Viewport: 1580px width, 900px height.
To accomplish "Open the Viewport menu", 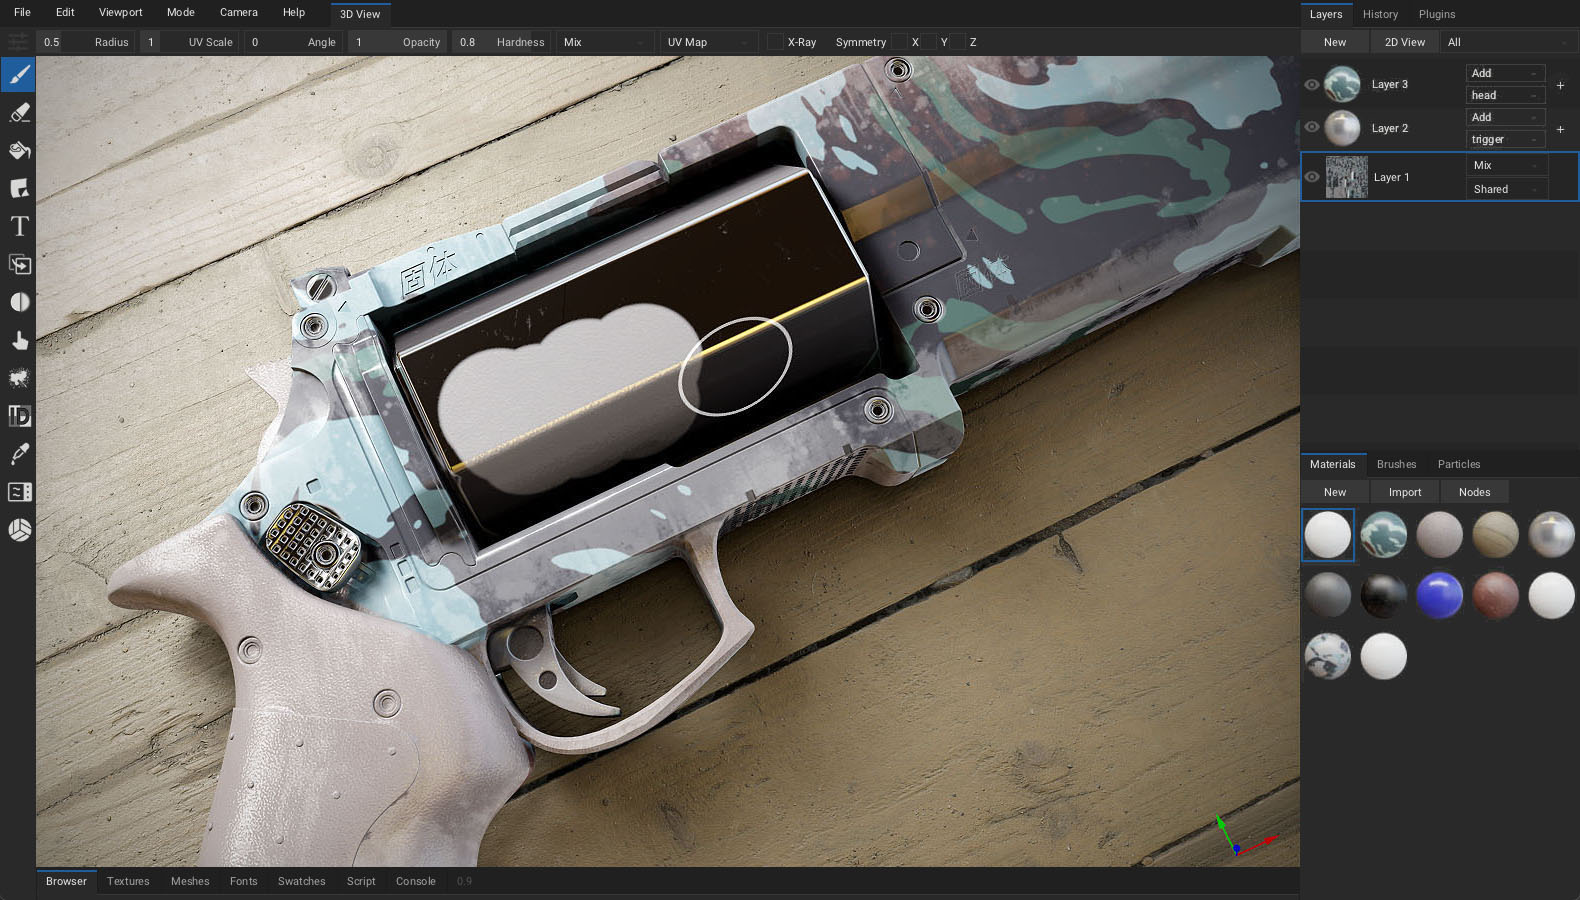I will 120,12.
